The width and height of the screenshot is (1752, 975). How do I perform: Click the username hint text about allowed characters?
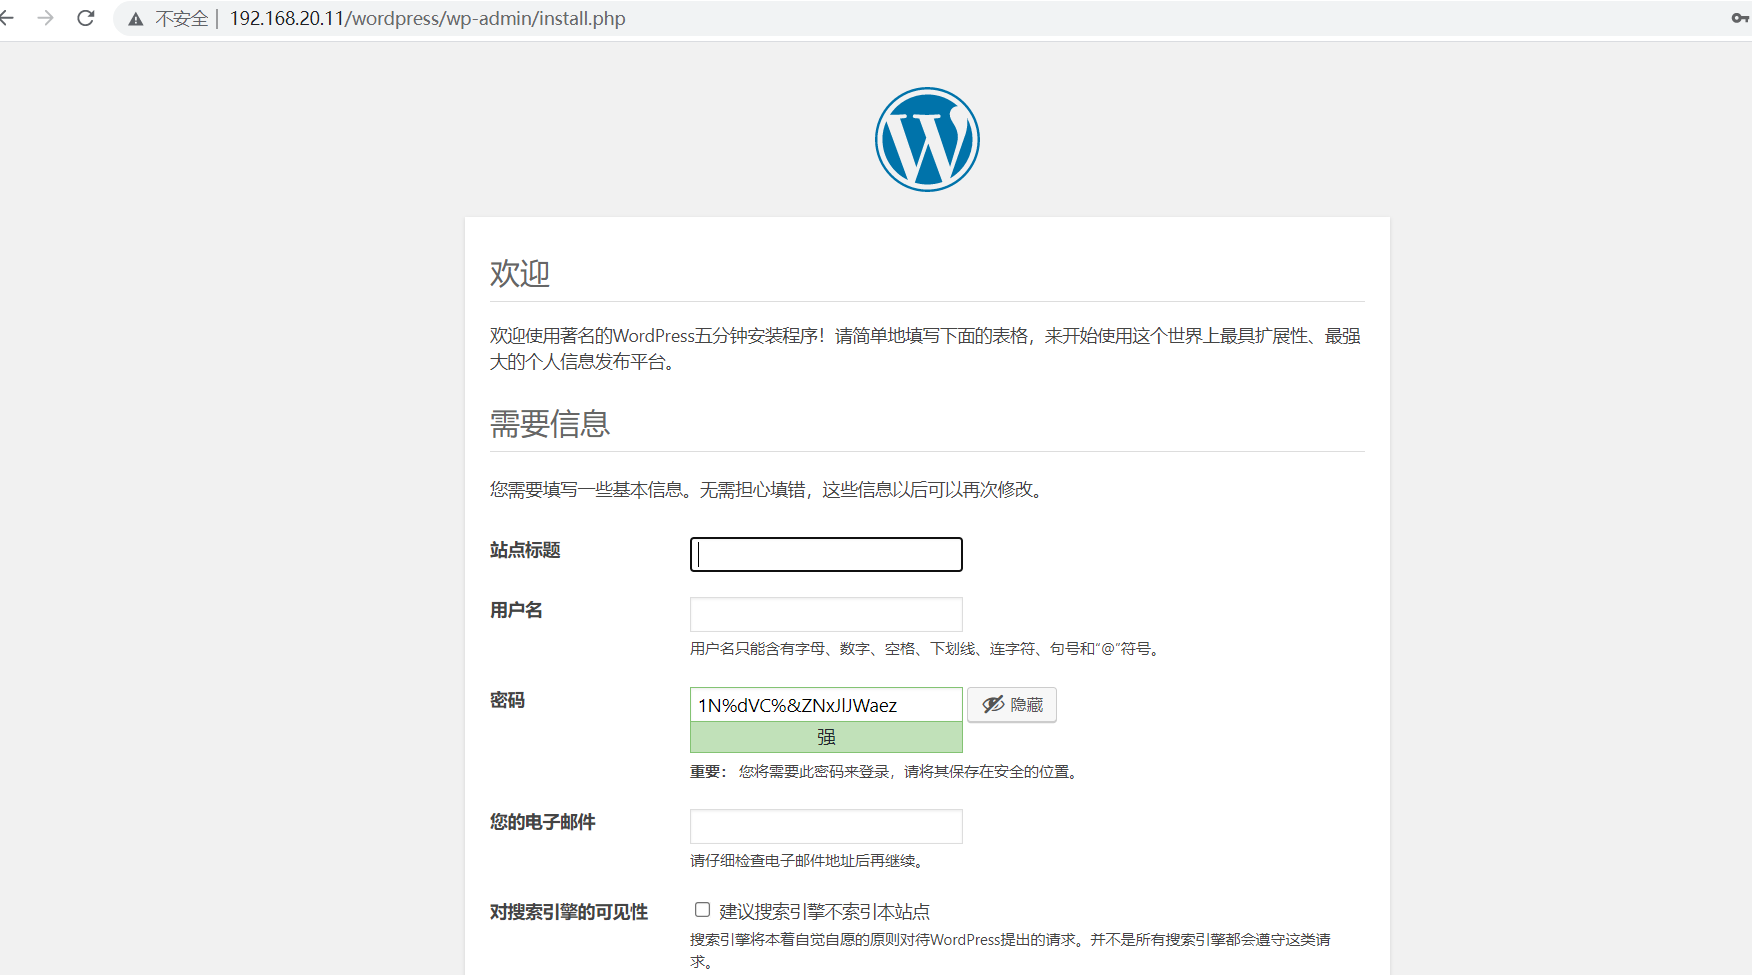[x=927, y=649]
